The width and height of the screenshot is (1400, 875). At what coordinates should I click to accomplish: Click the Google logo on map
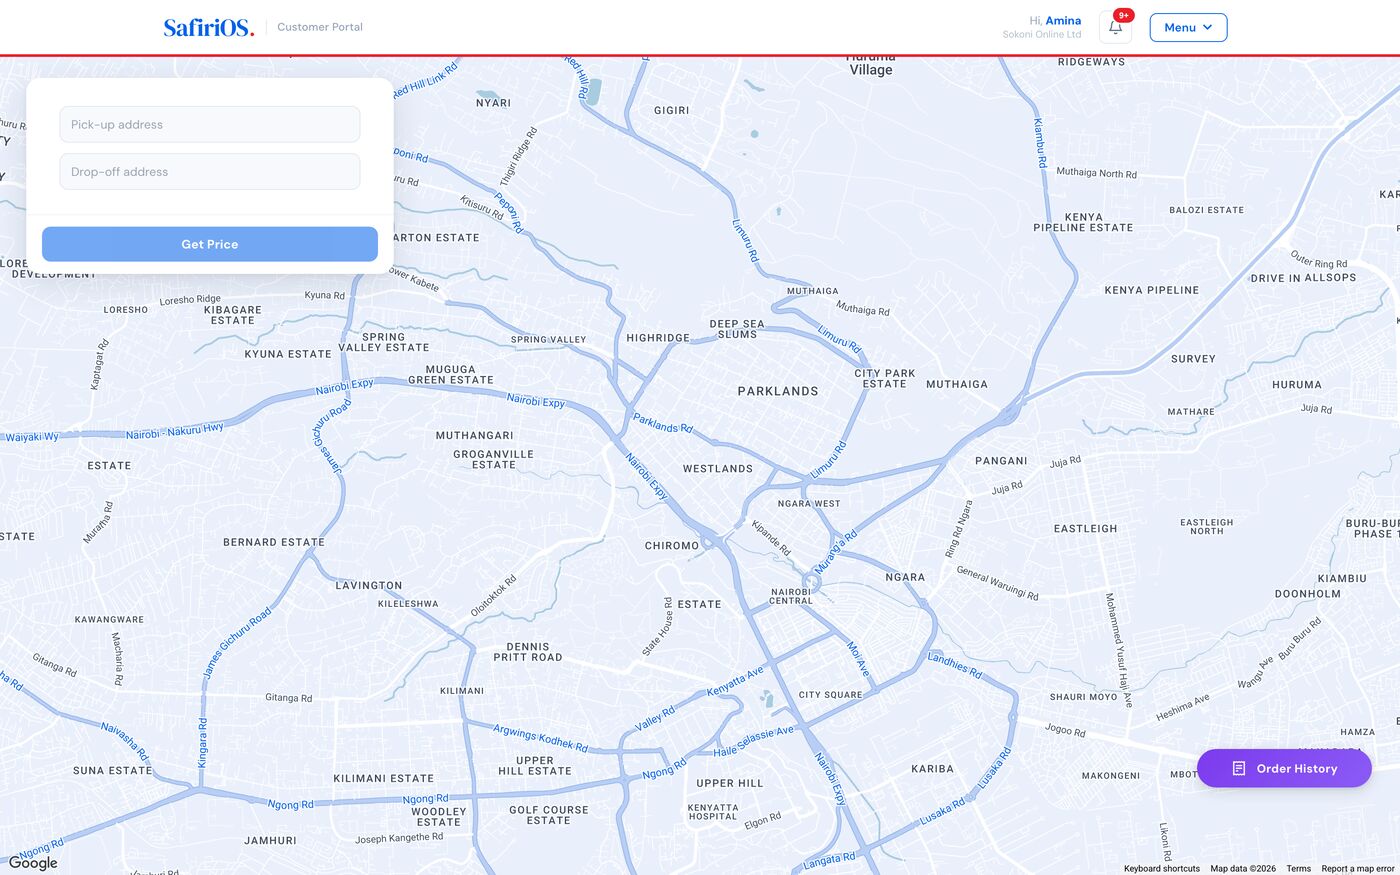point(33,863)
